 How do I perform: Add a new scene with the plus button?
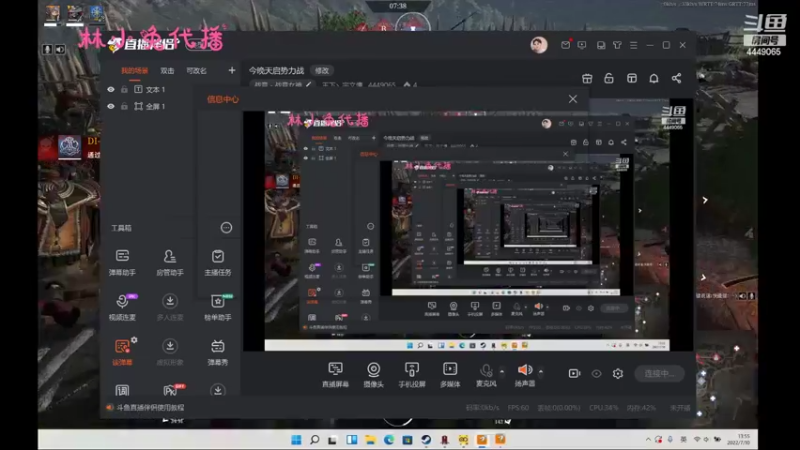(x=232, y=70)
